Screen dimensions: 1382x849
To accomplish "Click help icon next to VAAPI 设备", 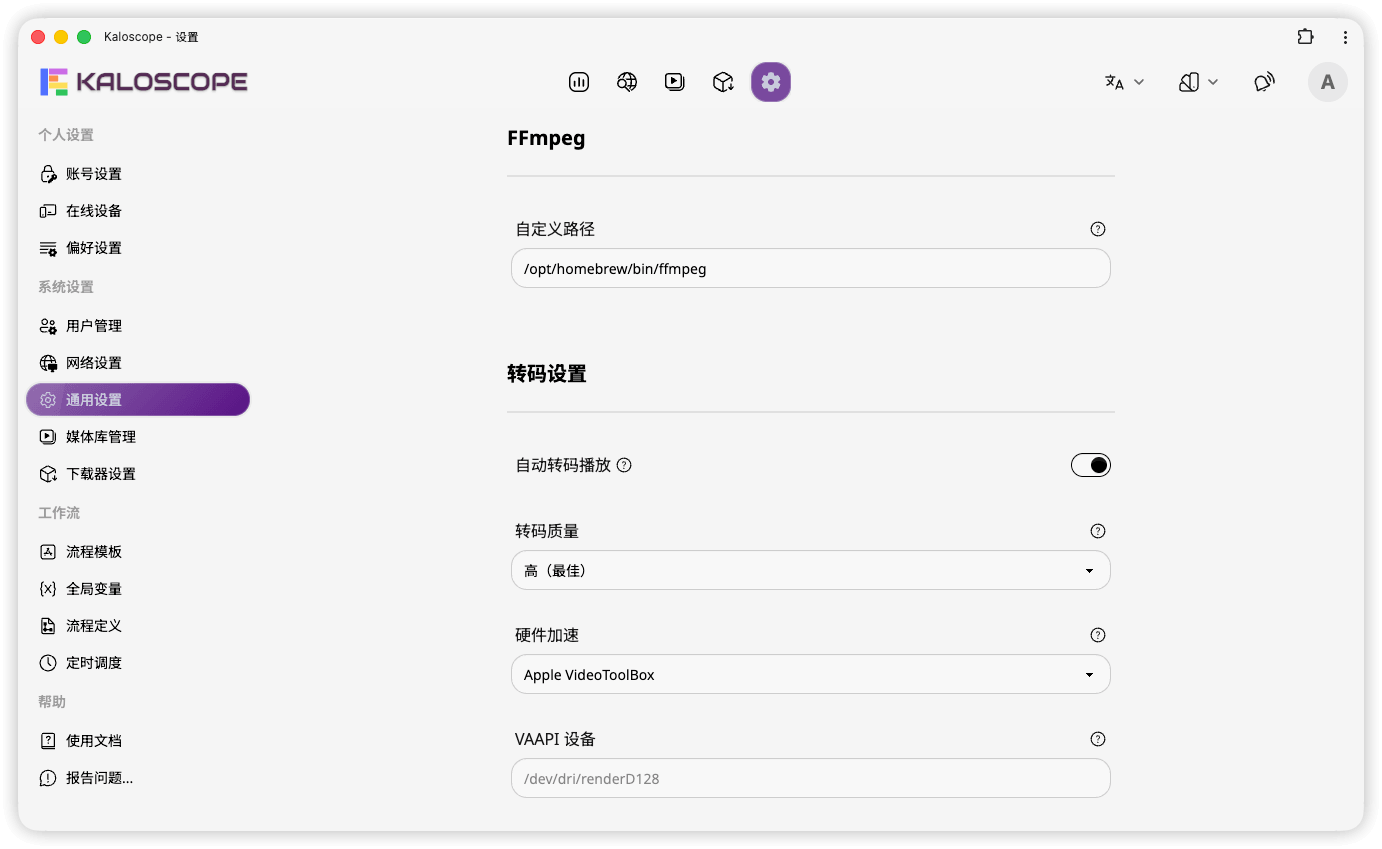I will 1098,739.
